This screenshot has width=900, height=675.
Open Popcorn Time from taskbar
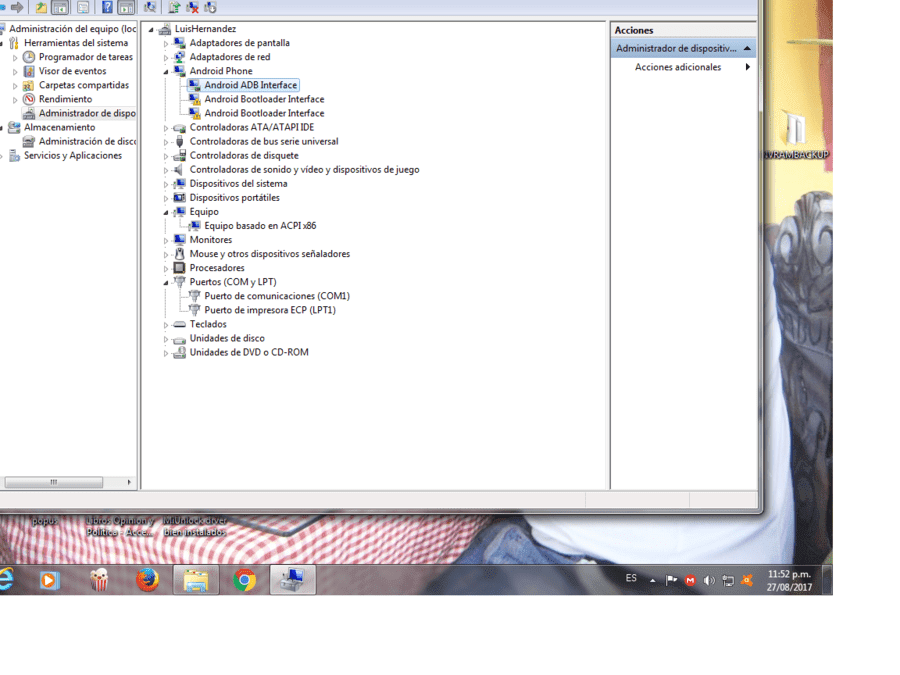click(99, 580)
